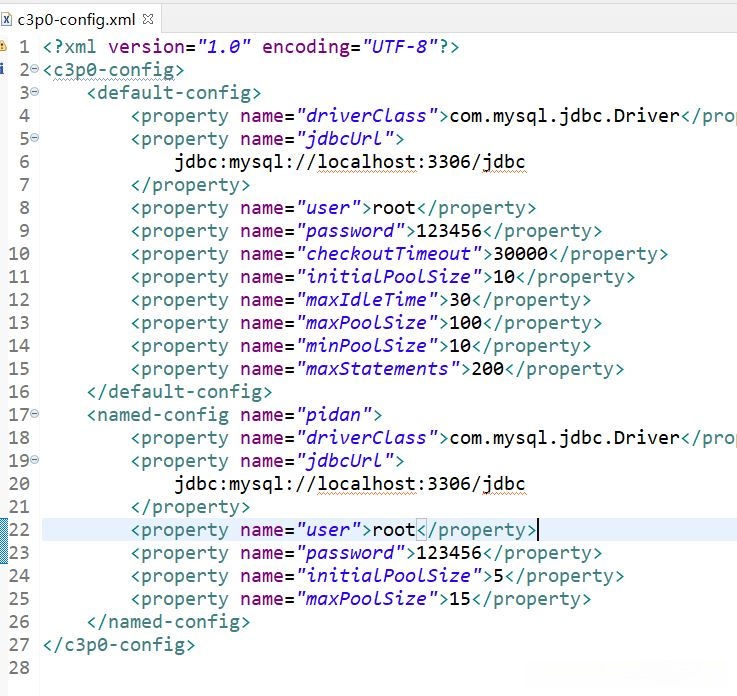Close the c3p0-config.xml tab
The width and height of the screenshot is (737, 696).
[x=148, y=19]
